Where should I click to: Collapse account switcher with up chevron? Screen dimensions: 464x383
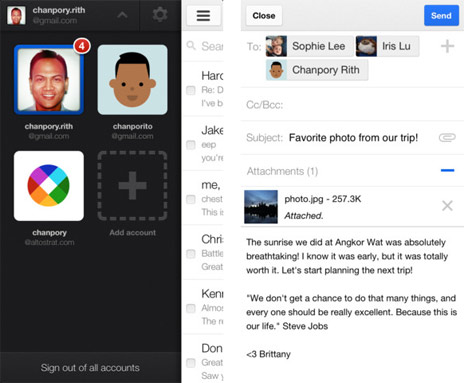pos(122,15)
